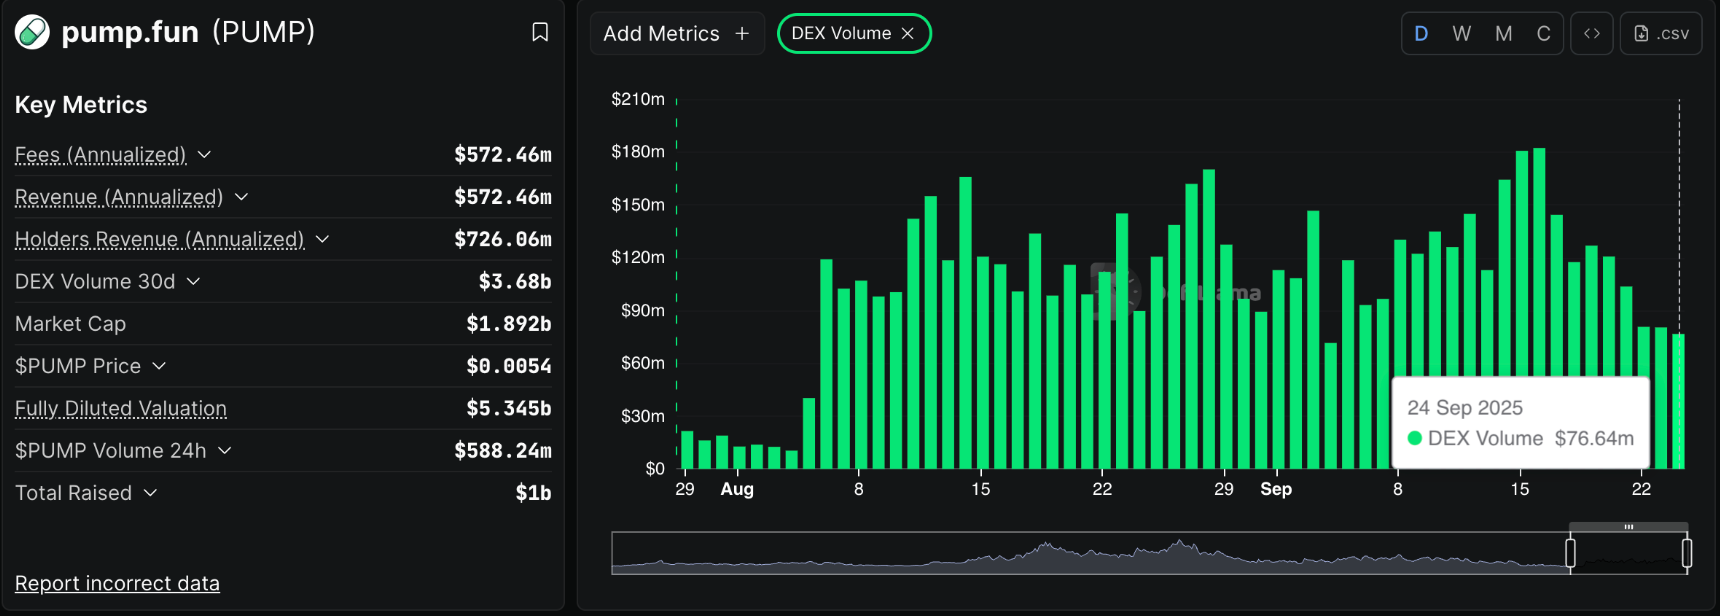The image size is (1720, 616).
Task: Switch chart to Cumulative view
Action: pyautogui.click(x=1544, y=34)
